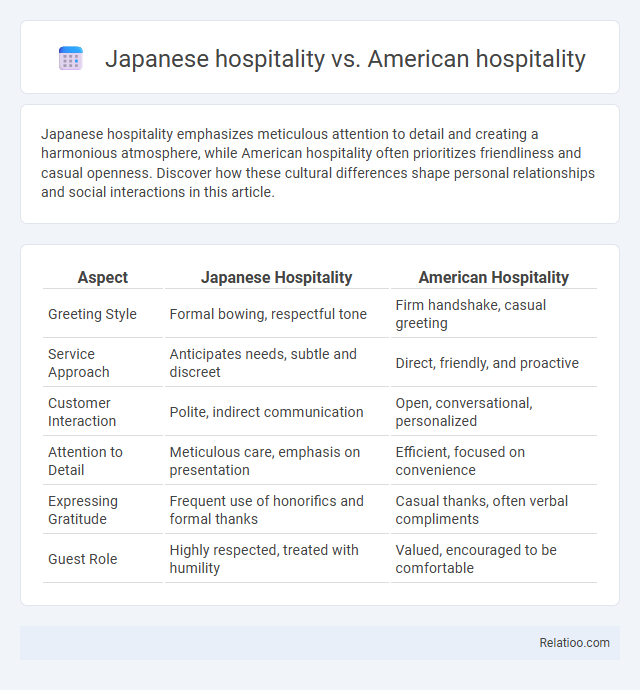The height and width of the screenshot is (690, 640).
Task: Click the calendar grid icon beside the title
Action: [x=70, y=58]
